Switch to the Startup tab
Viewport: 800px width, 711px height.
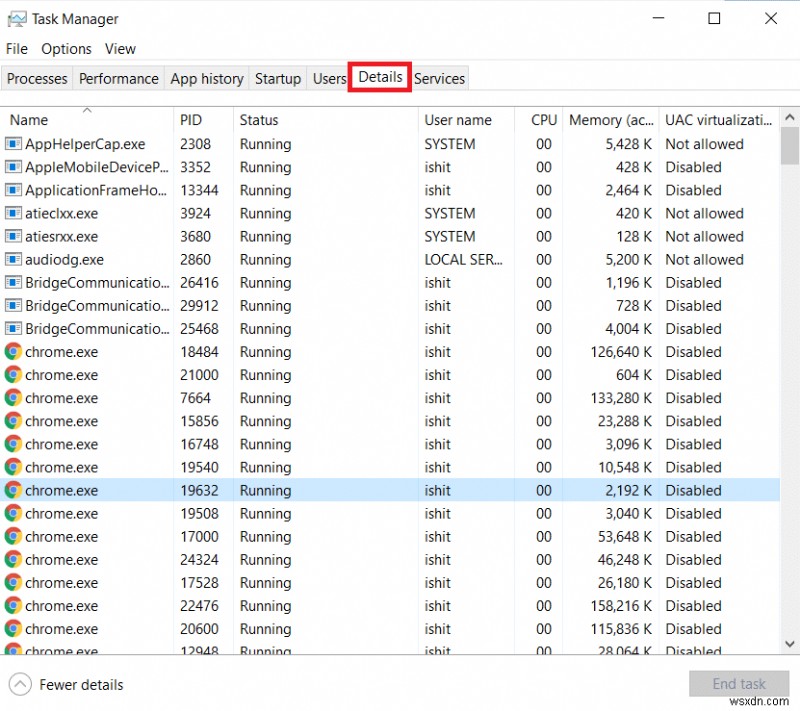277,78
